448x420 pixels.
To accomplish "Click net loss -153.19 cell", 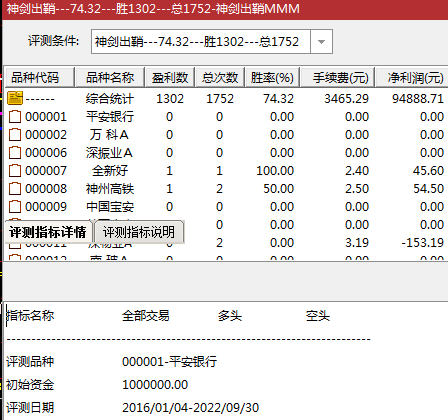I will (422, 243).
